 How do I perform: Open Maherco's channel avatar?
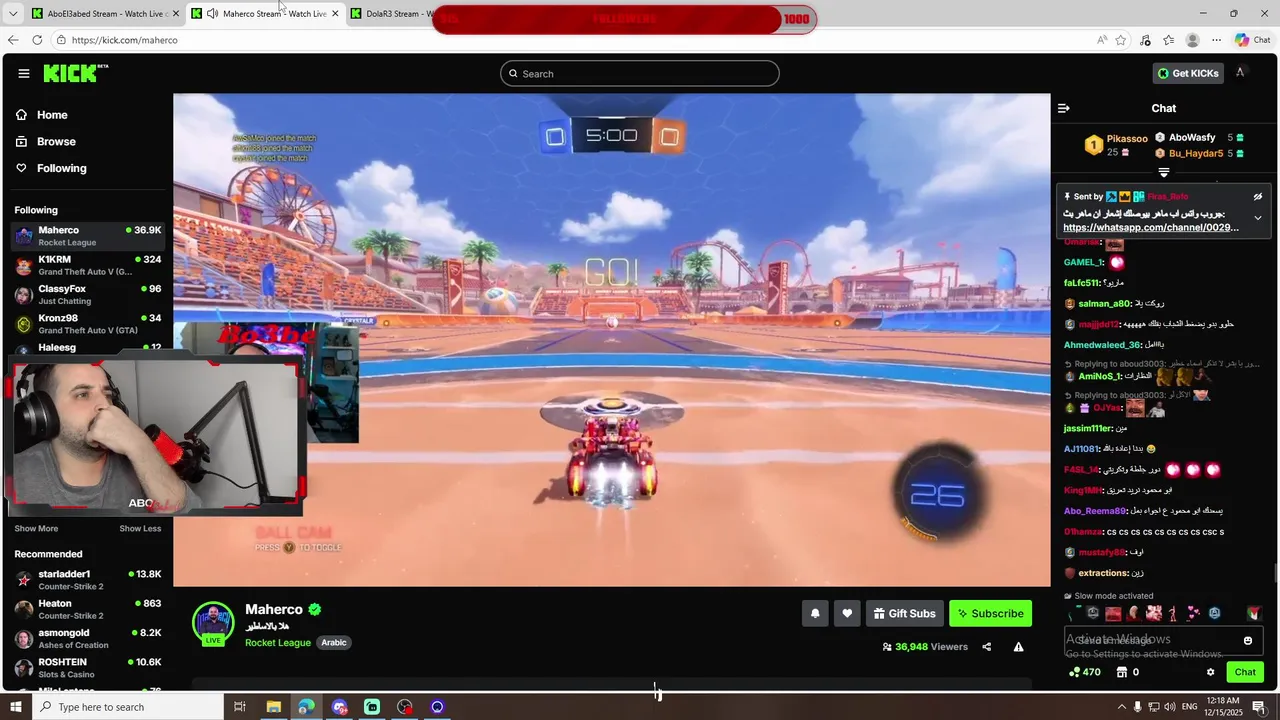pos(212,623)
